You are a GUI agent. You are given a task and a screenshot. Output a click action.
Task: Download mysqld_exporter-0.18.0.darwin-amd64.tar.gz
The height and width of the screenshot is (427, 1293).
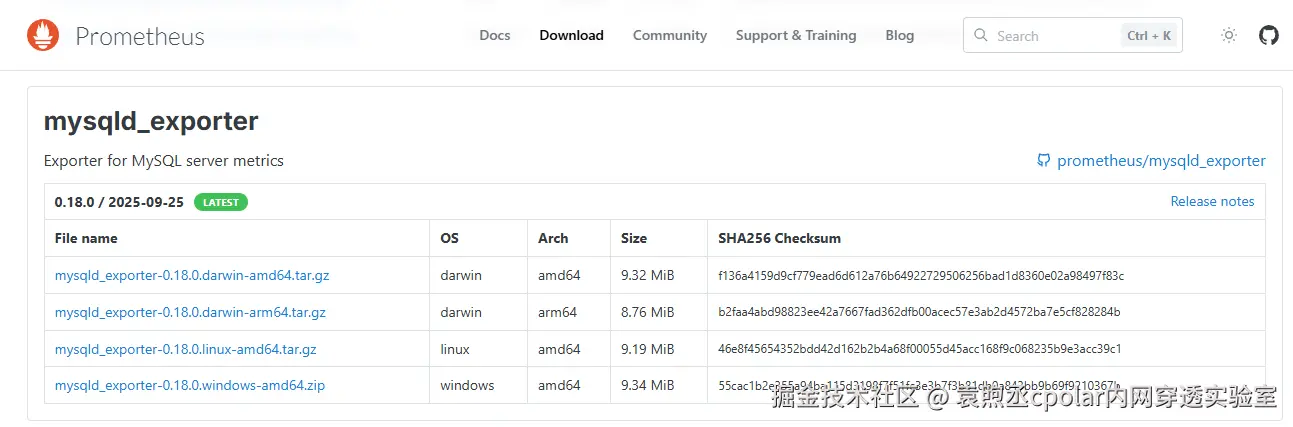point(192,275)
